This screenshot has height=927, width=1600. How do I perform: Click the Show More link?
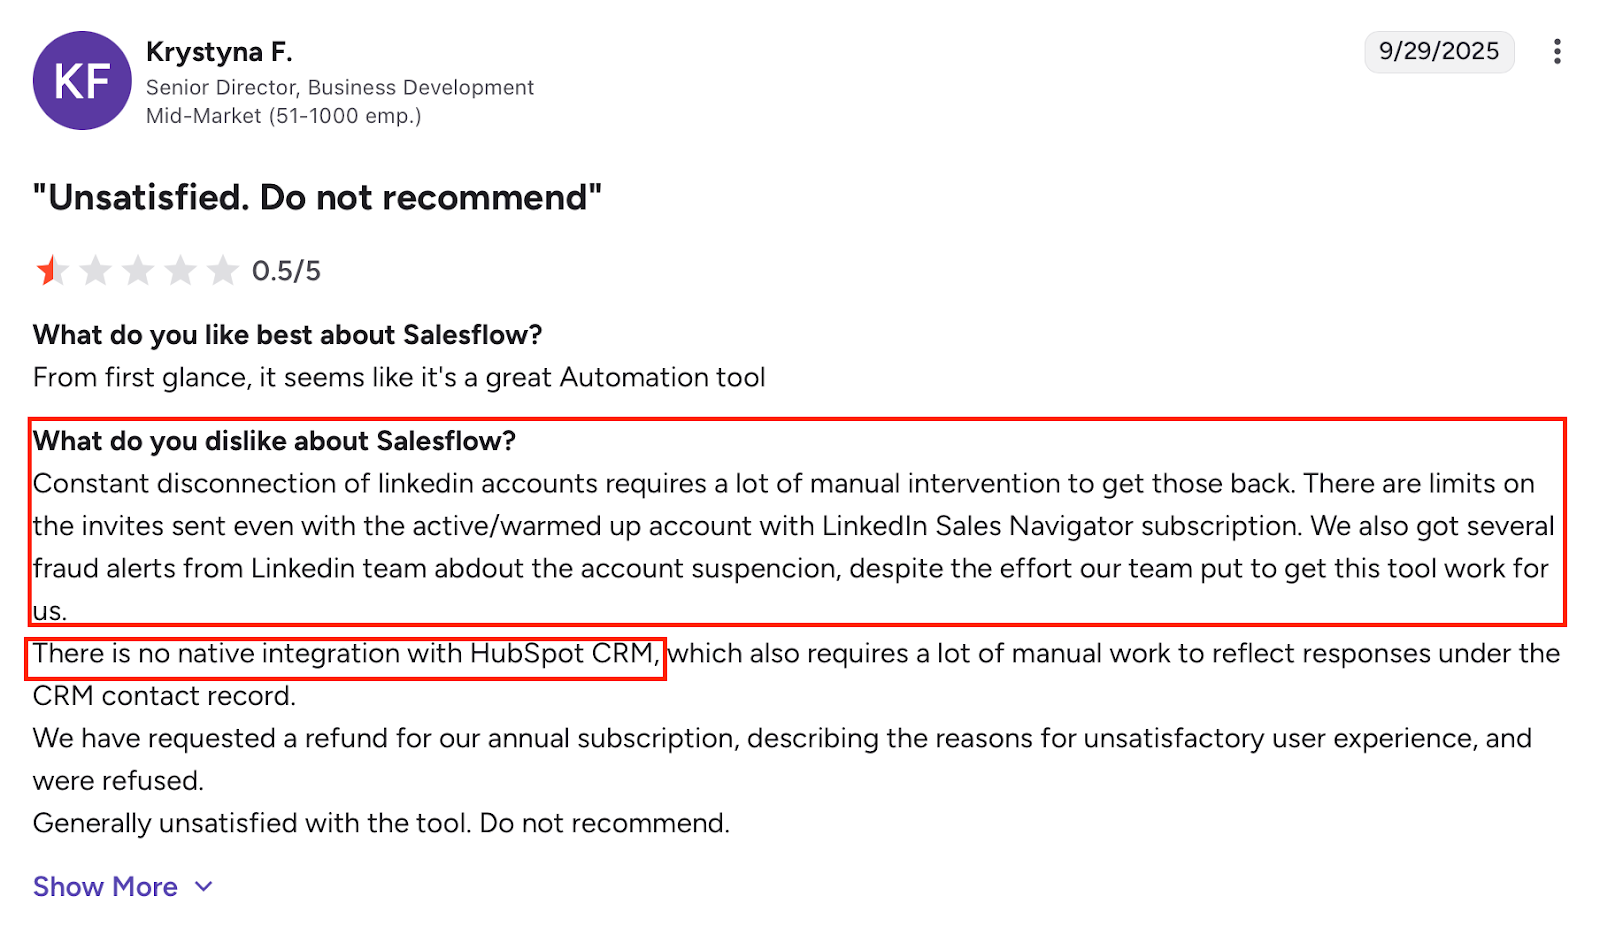coord(104,886)
